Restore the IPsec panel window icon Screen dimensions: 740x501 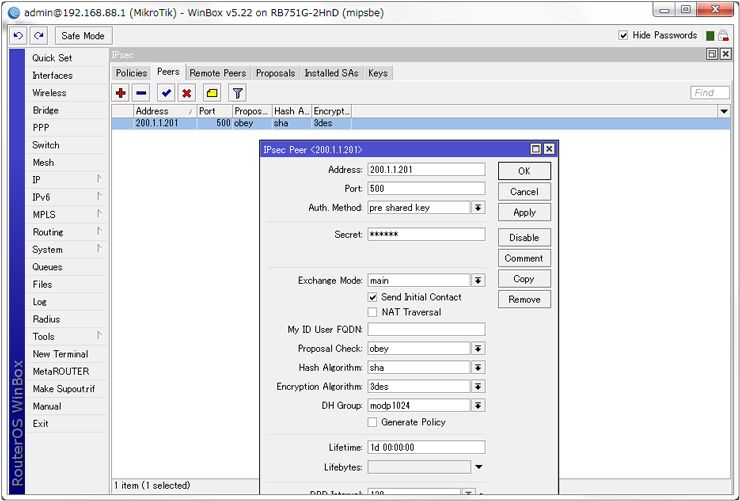pyautogui.click(x=712, y=54)
